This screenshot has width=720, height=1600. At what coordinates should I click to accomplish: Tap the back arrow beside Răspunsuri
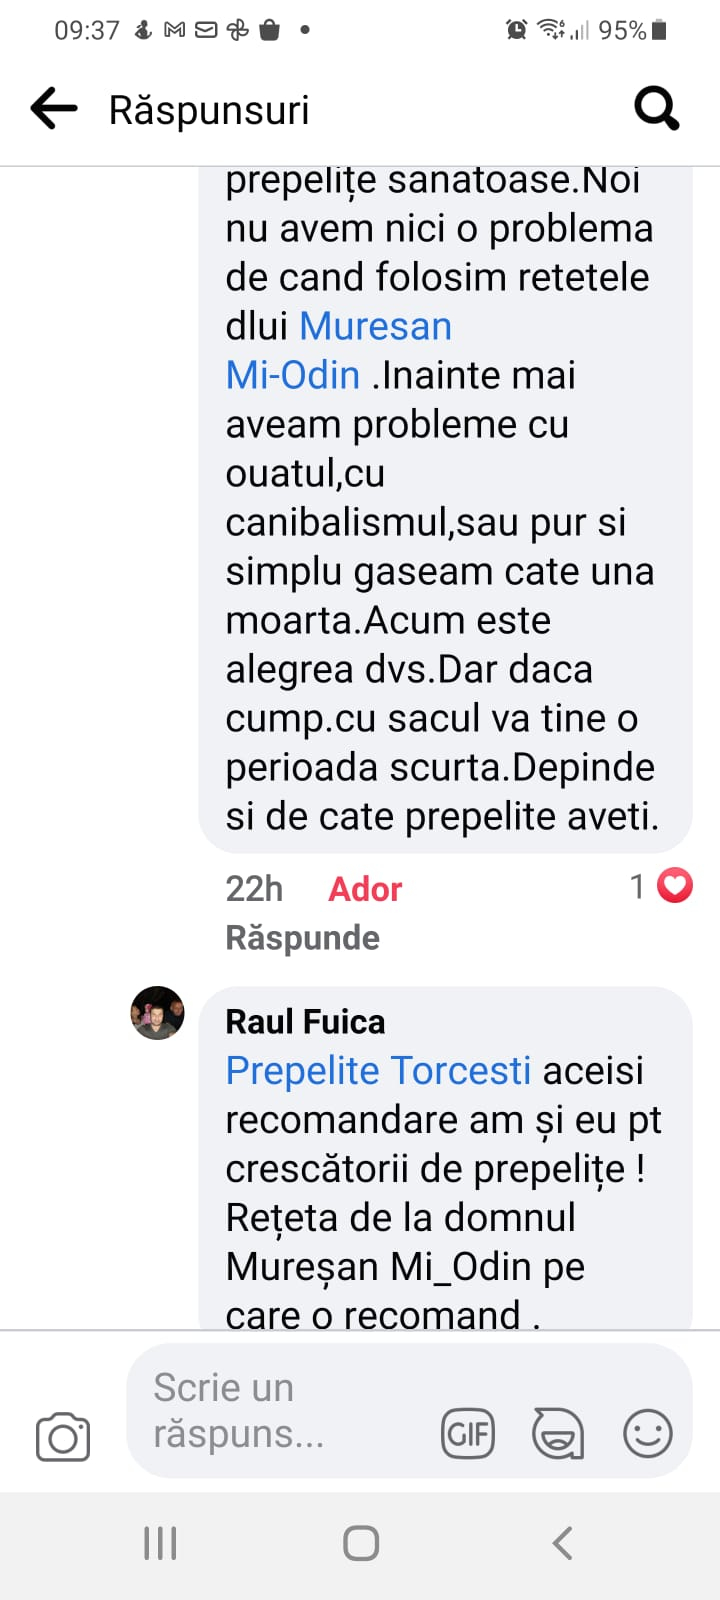[54, 109]
